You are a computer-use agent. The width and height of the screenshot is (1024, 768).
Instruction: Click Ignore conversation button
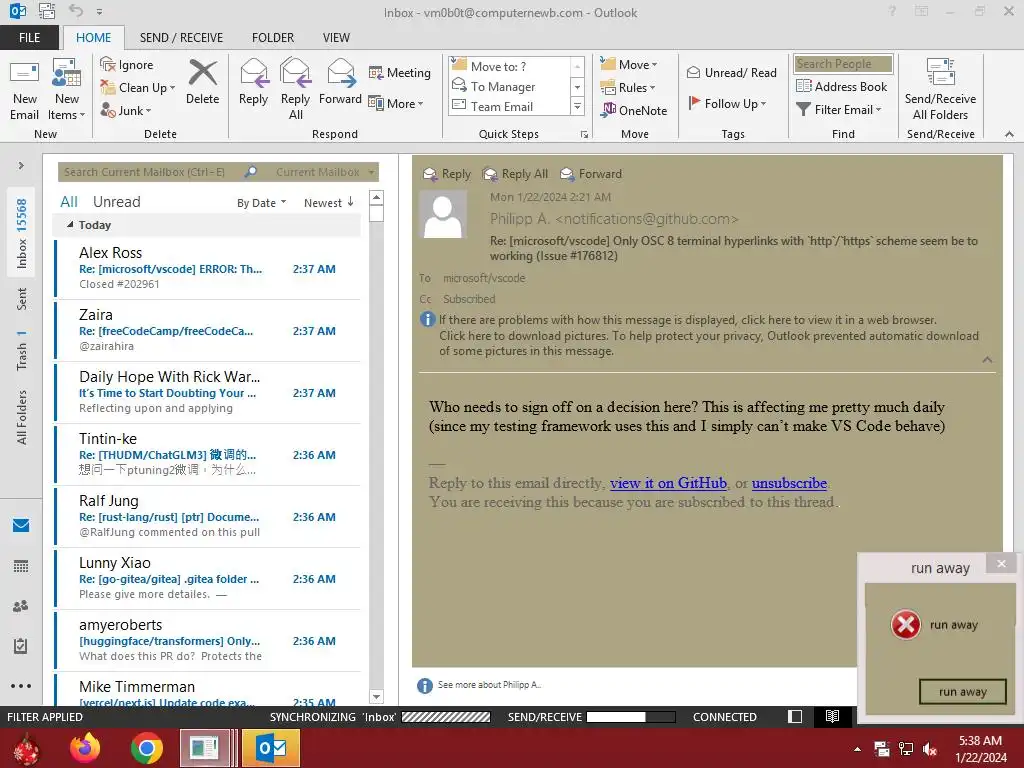tap(127, 65)
